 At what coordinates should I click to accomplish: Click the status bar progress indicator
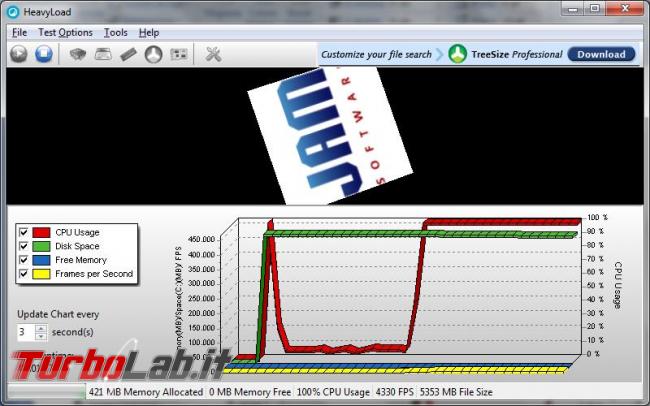click(x=46, y=392)
